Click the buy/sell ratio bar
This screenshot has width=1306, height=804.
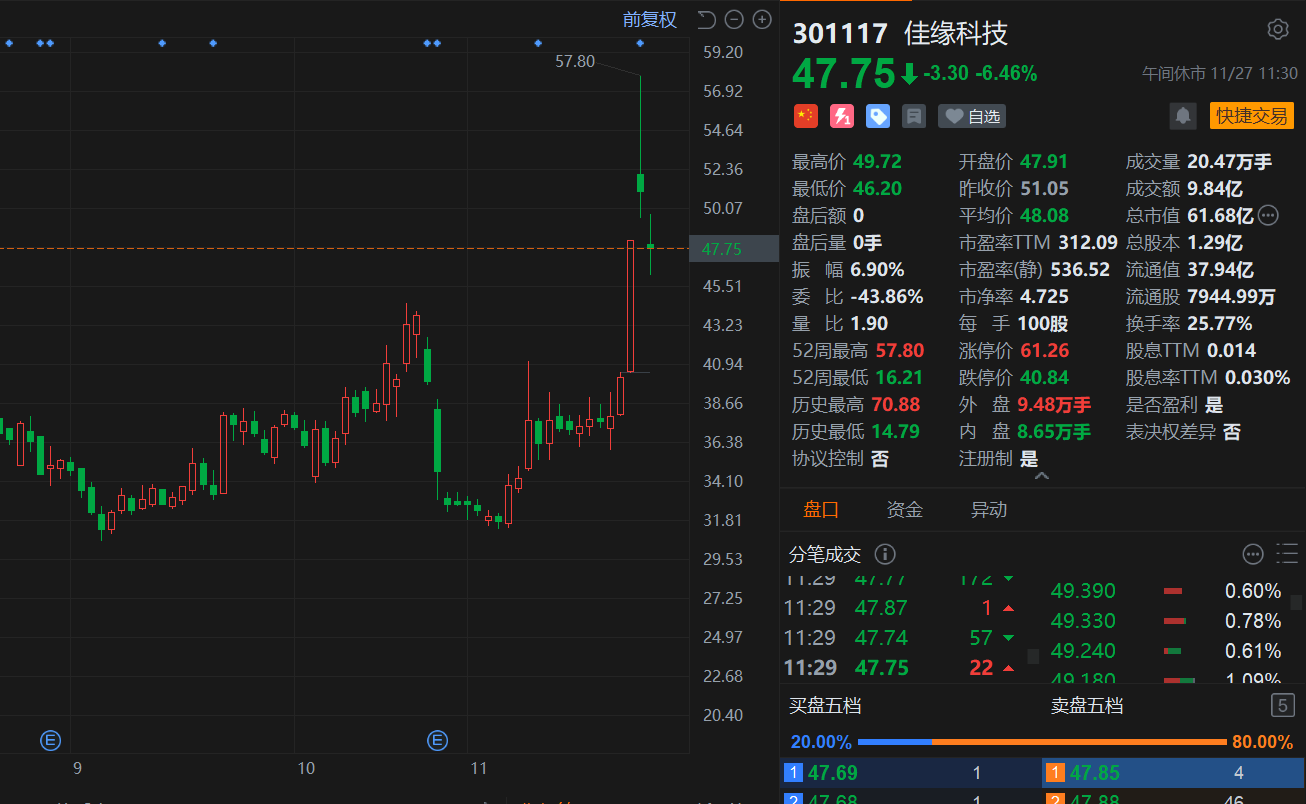[1042, 742]
